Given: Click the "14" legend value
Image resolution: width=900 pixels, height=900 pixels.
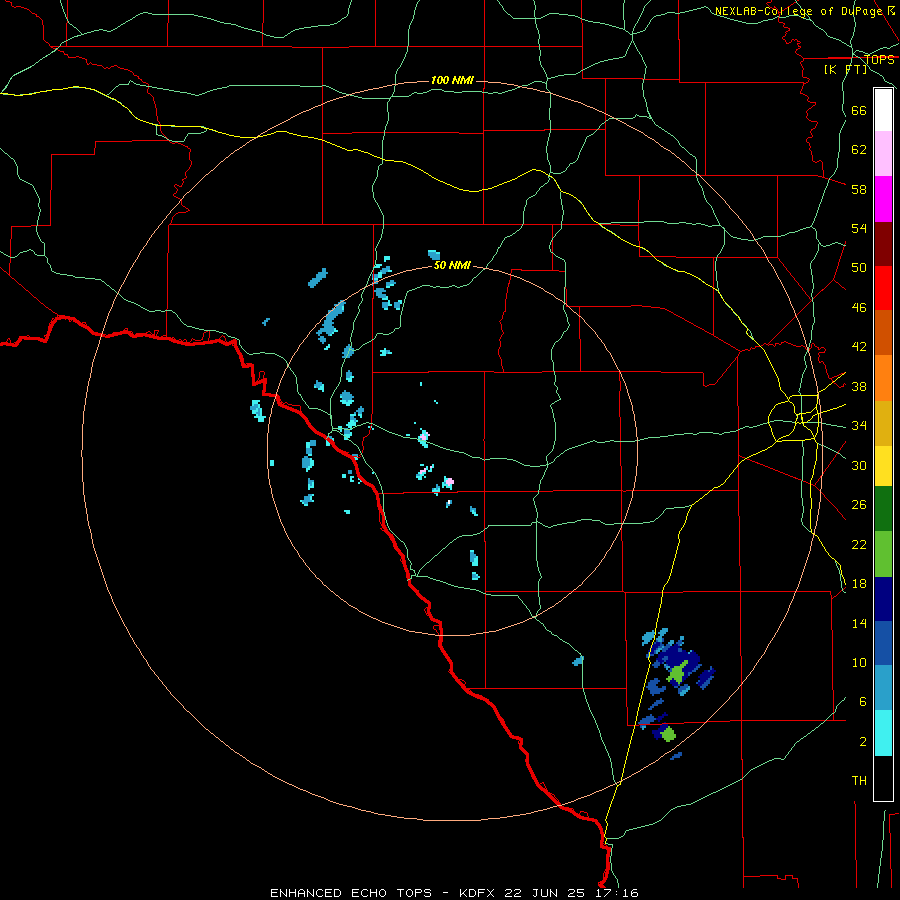Looking at the screenshot, I should (x=859, y=623).
